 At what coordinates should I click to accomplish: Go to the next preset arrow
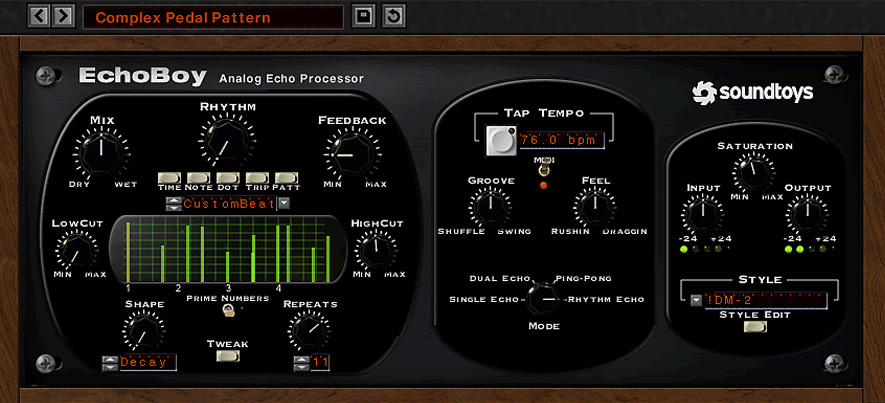[x=64, y=16]
